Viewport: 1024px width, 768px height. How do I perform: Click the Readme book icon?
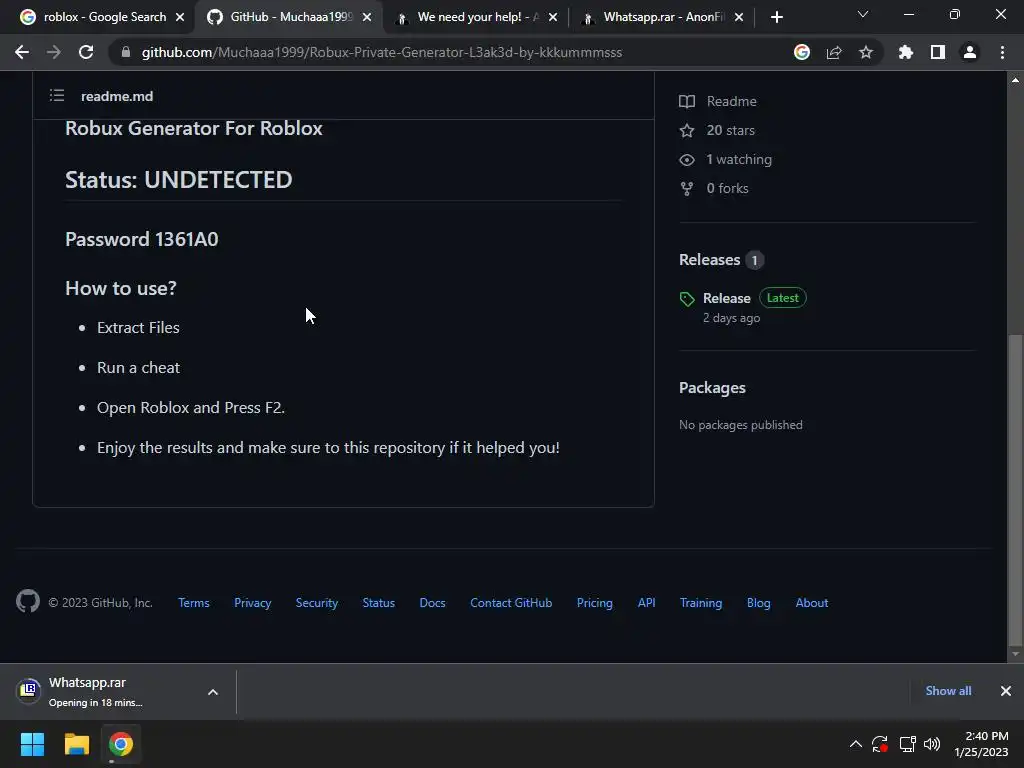[687, 101]
